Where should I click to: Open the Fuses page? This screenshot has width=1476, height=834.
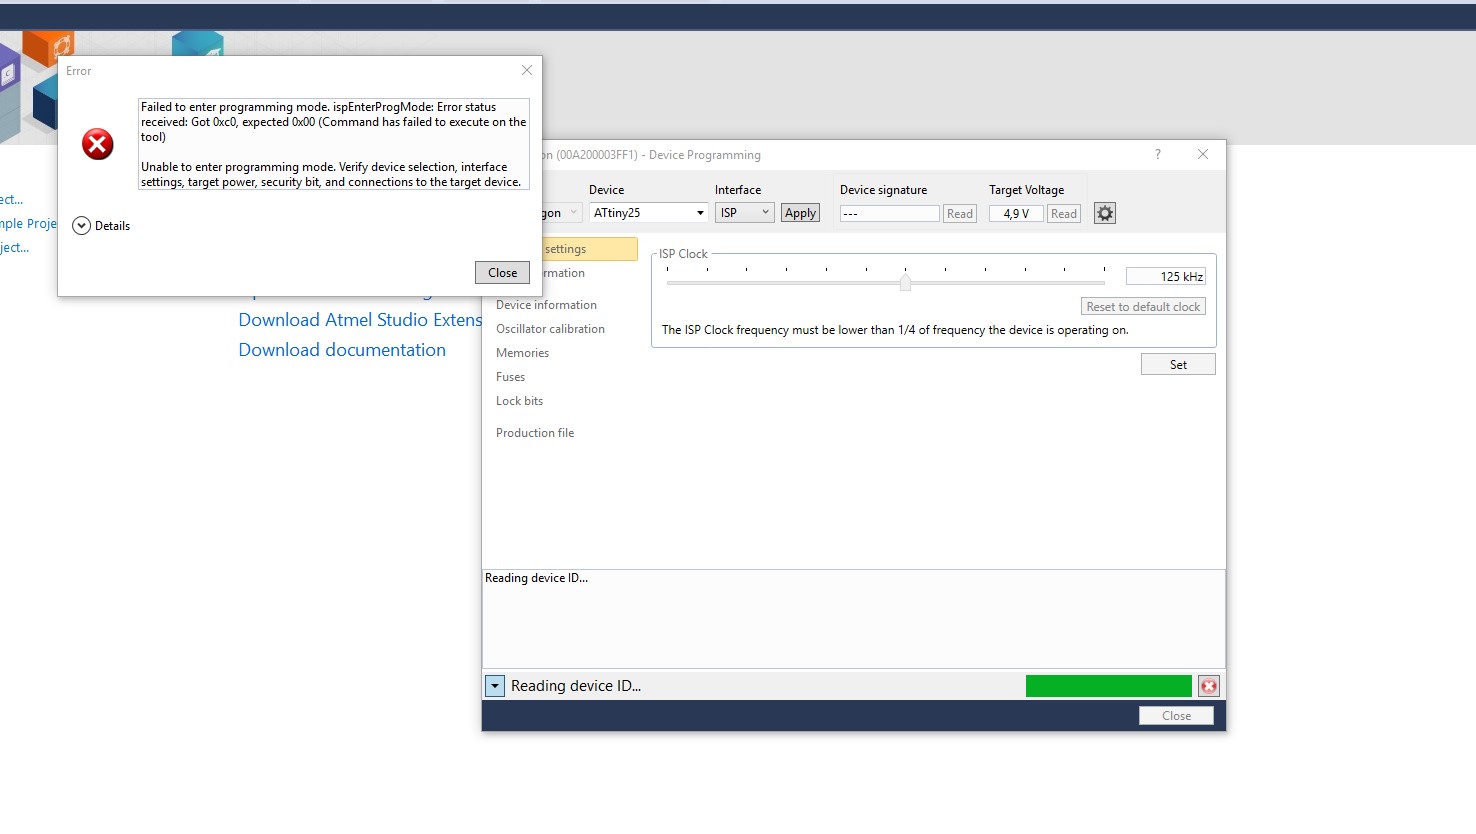click(510, 377)
